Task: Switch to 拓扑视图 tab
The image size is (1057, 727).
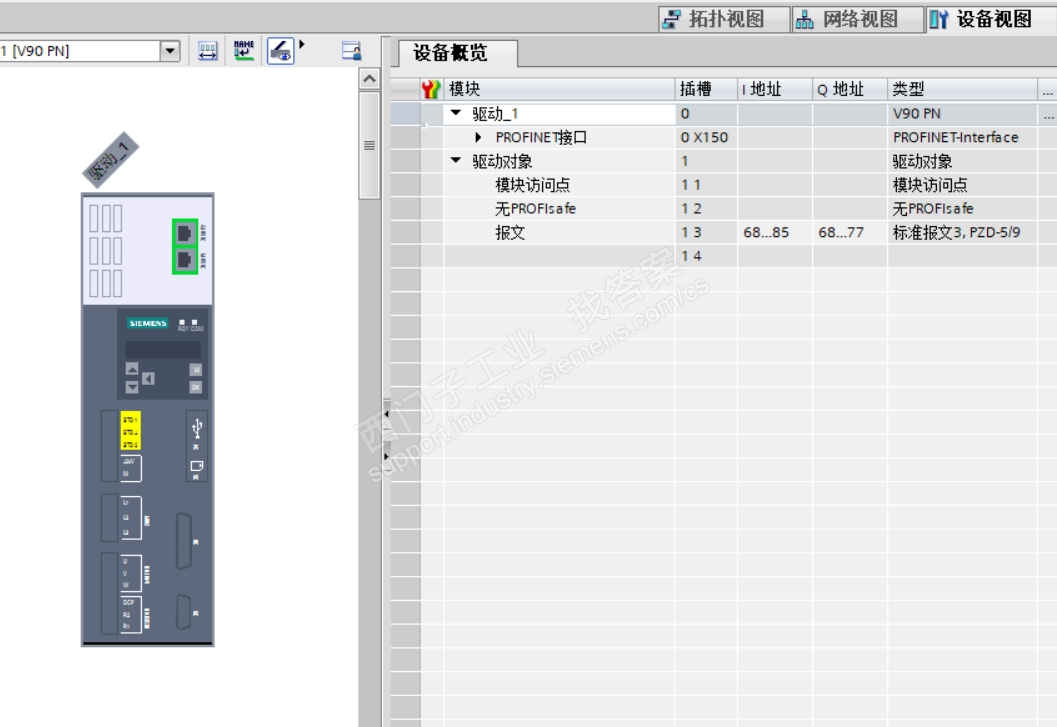Action: pos(725,19)
